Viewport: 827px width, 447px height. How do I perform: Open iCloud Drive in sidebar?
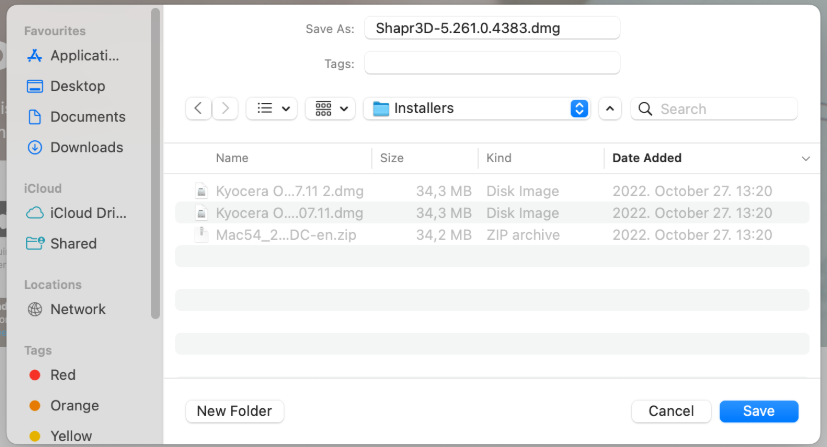point(88,213)
